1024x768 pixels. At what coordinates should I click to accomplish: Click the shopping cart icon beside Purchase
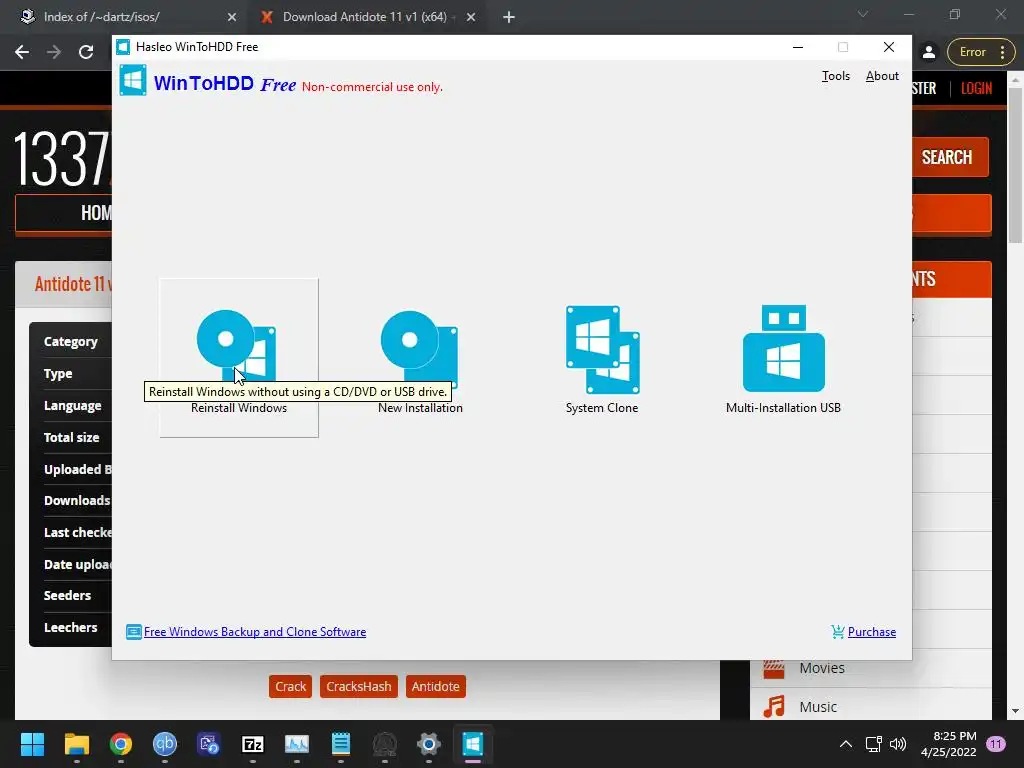(x=837, y=632)
